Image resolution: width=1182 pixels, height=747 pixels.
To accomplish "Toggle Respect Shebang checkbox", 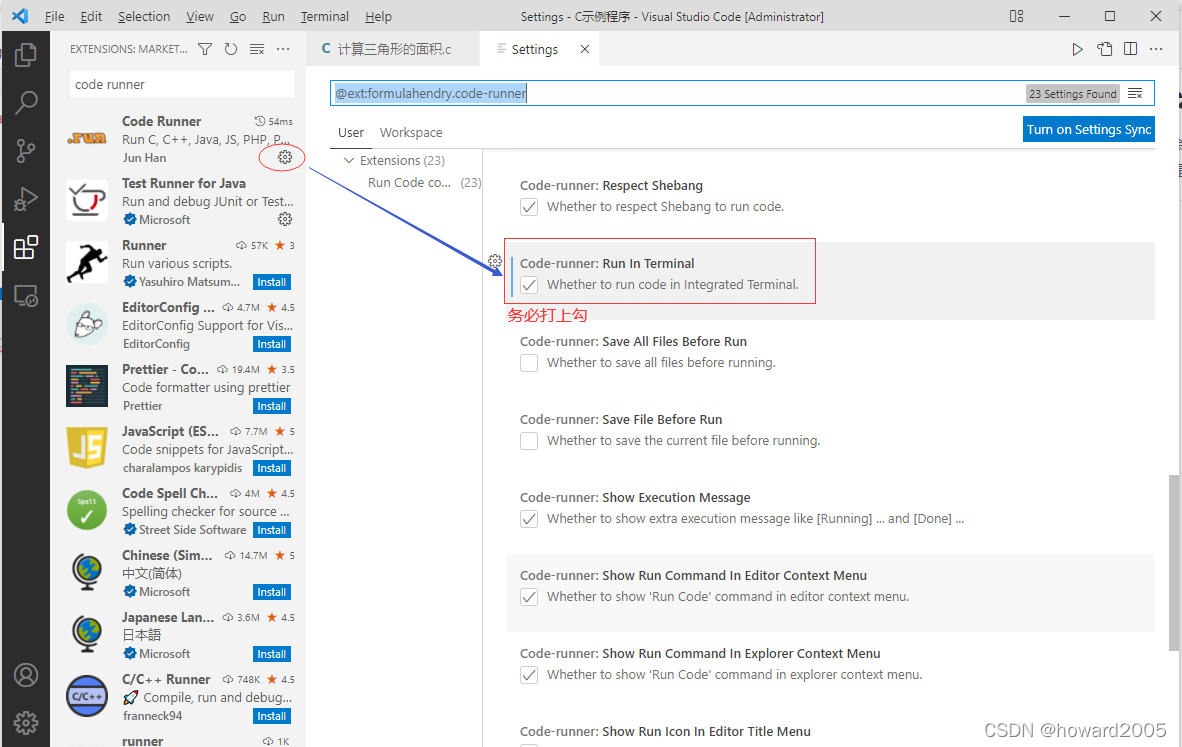I will pos(529,207).
